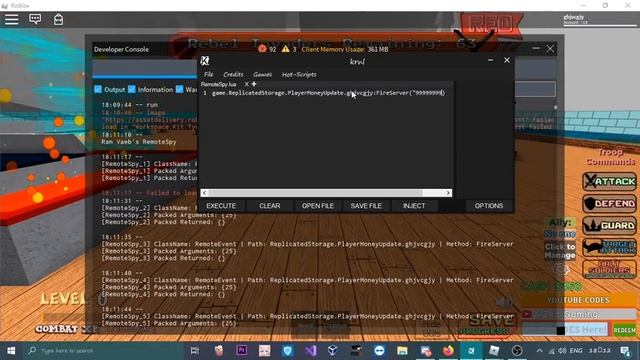Open File Explorer from taskbar
This screenshot has height=360, width=640.
tap(402, 351)
